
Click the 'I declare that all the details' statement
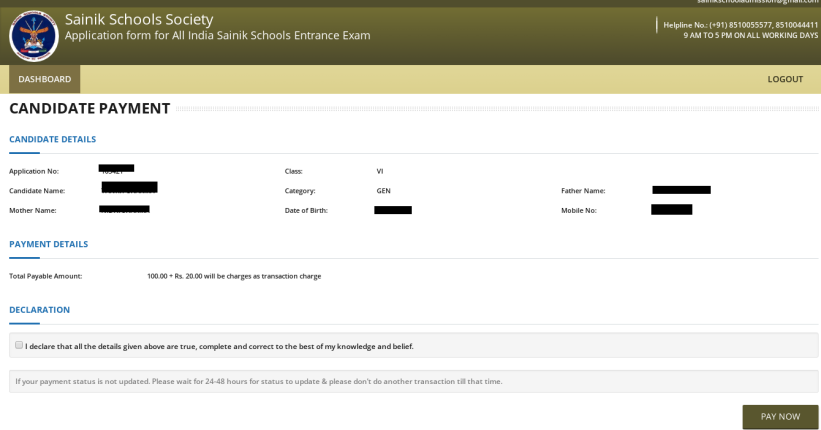219,346
